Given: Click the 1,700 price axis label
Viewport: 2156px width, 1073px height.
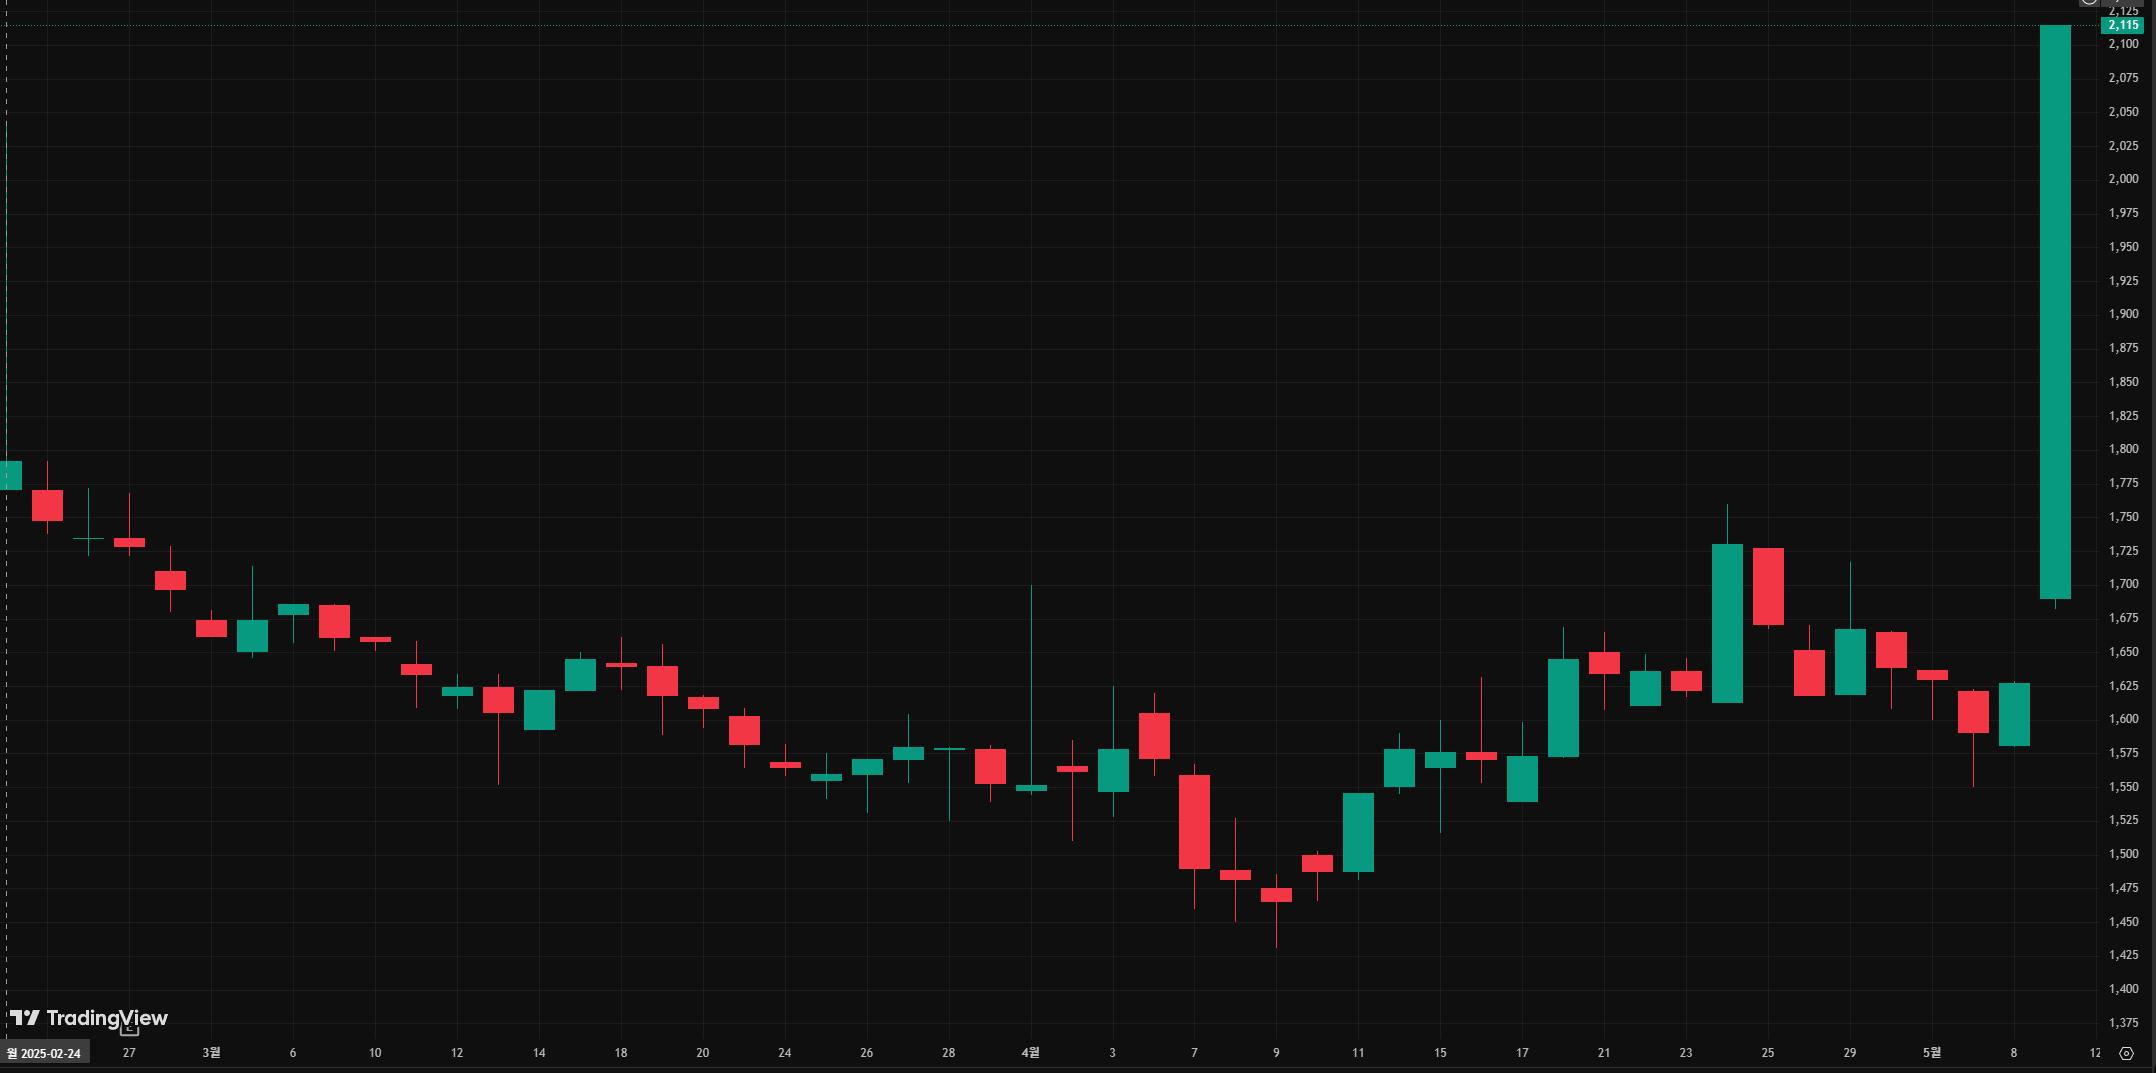Looking at the screenshot, I should (2124, 584).
